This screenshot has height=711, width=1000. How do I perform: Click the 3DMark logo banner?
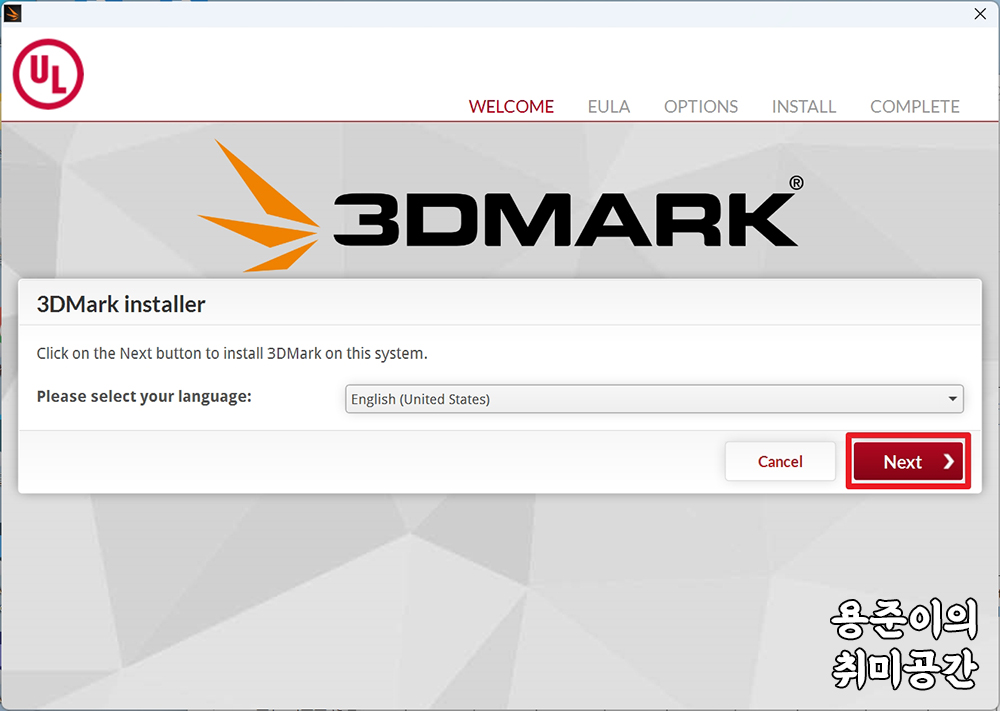501,205
